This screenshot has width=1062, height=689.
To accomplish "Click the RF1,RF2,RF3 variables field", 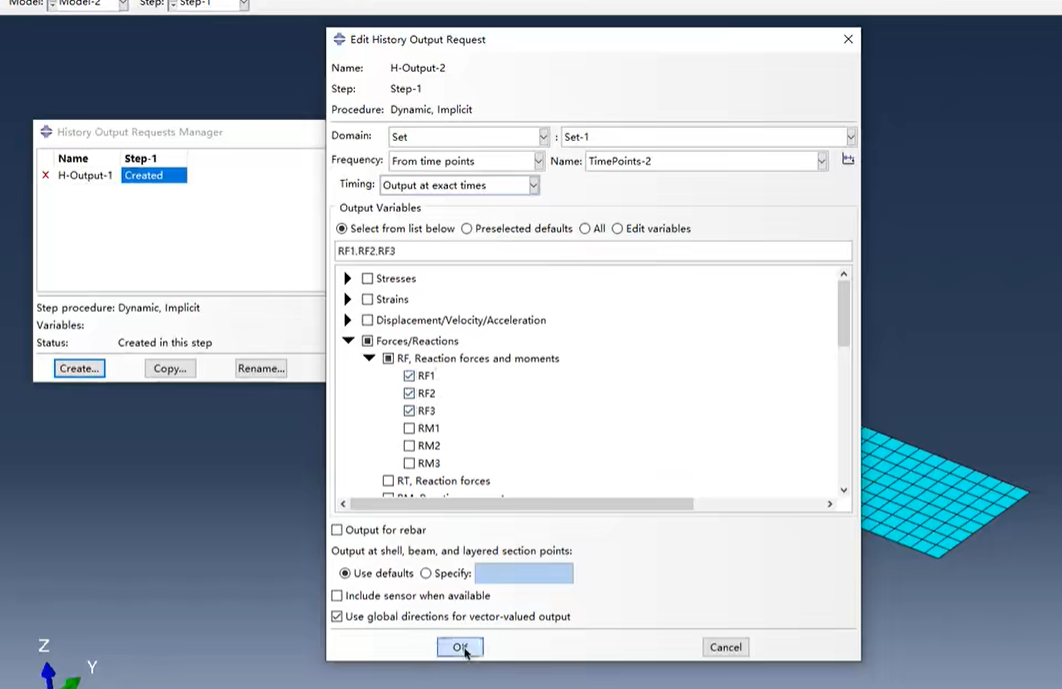I will tap(593, 251).
